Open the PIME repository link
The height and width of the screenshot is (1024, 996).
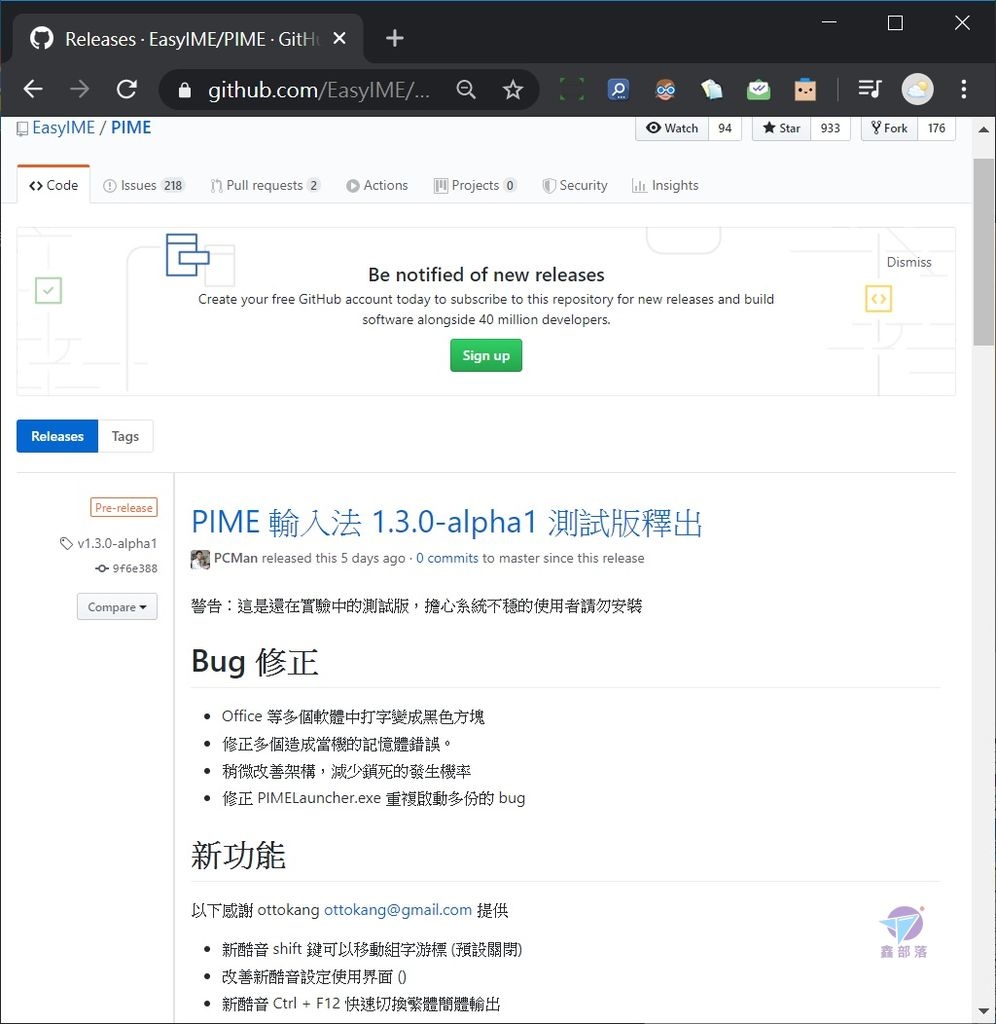[131, 127]
